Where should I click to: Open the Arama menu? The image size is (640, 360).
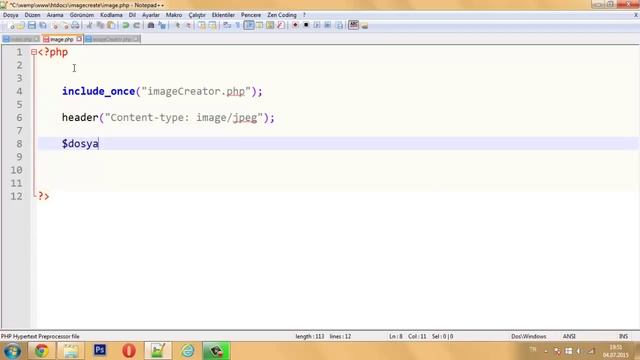pyautogui.click(x=55, y=15)
